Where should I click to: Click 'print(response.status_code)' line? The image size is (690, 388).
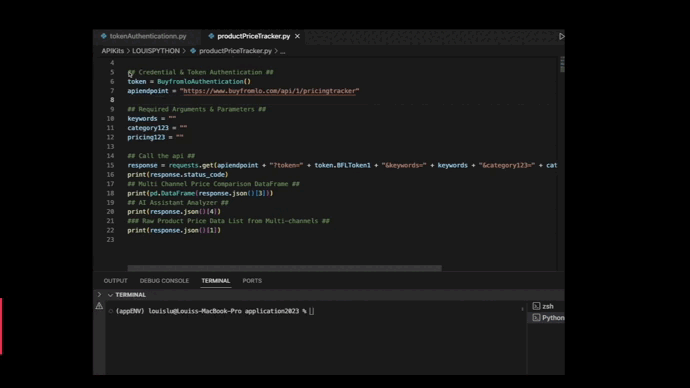178,175
